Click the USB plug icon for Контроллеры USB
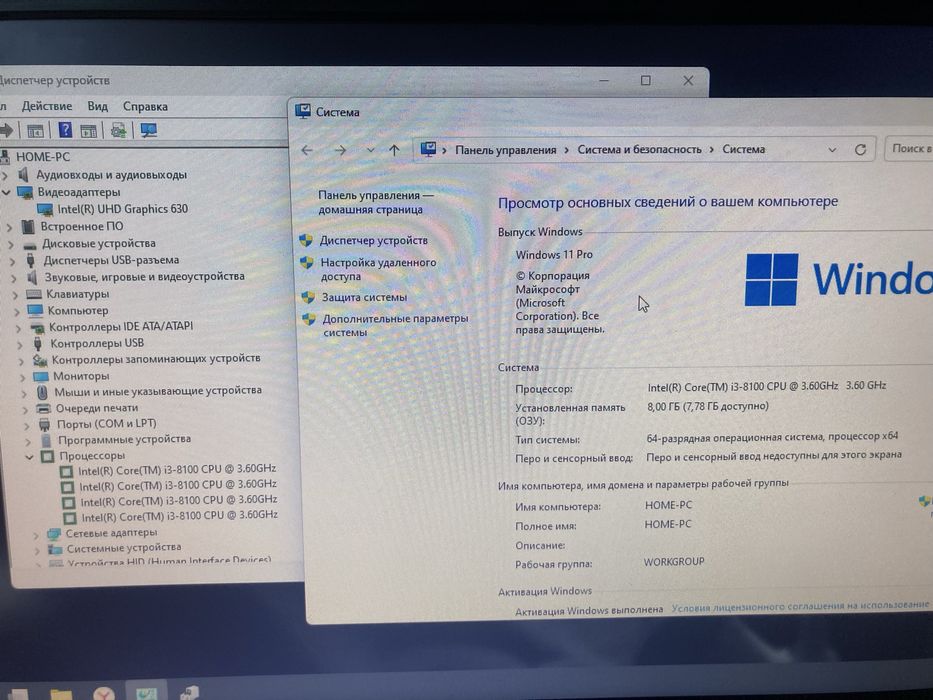 click(38, 343)
